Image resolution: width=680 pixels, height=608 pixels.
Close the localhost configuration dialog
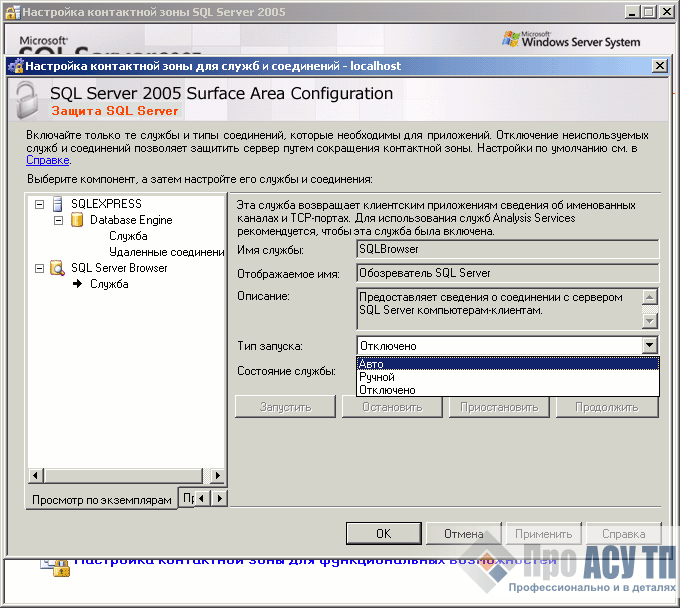(660, 65)
